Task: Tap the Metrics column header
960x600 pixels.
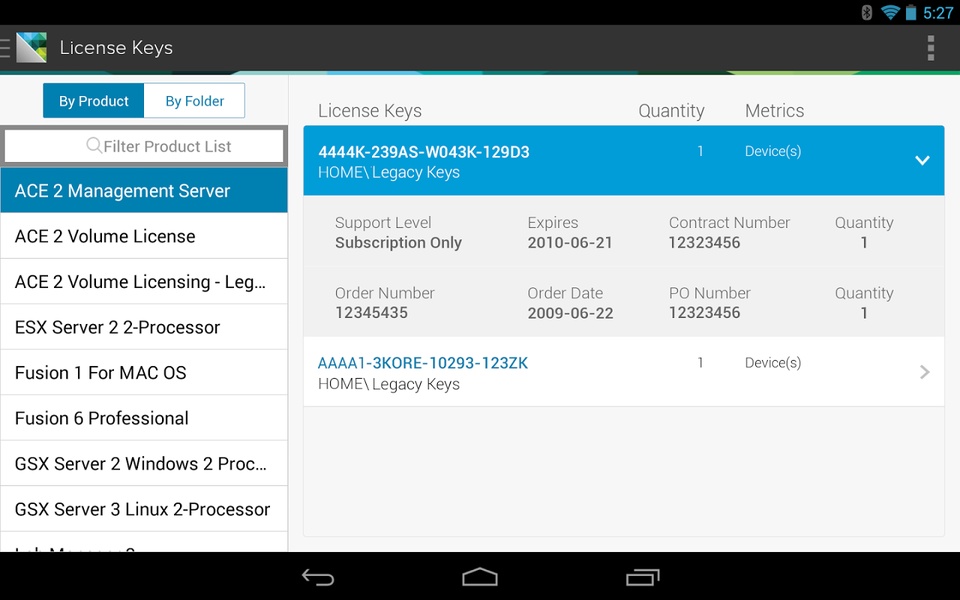Action: (x=774, y=111)
